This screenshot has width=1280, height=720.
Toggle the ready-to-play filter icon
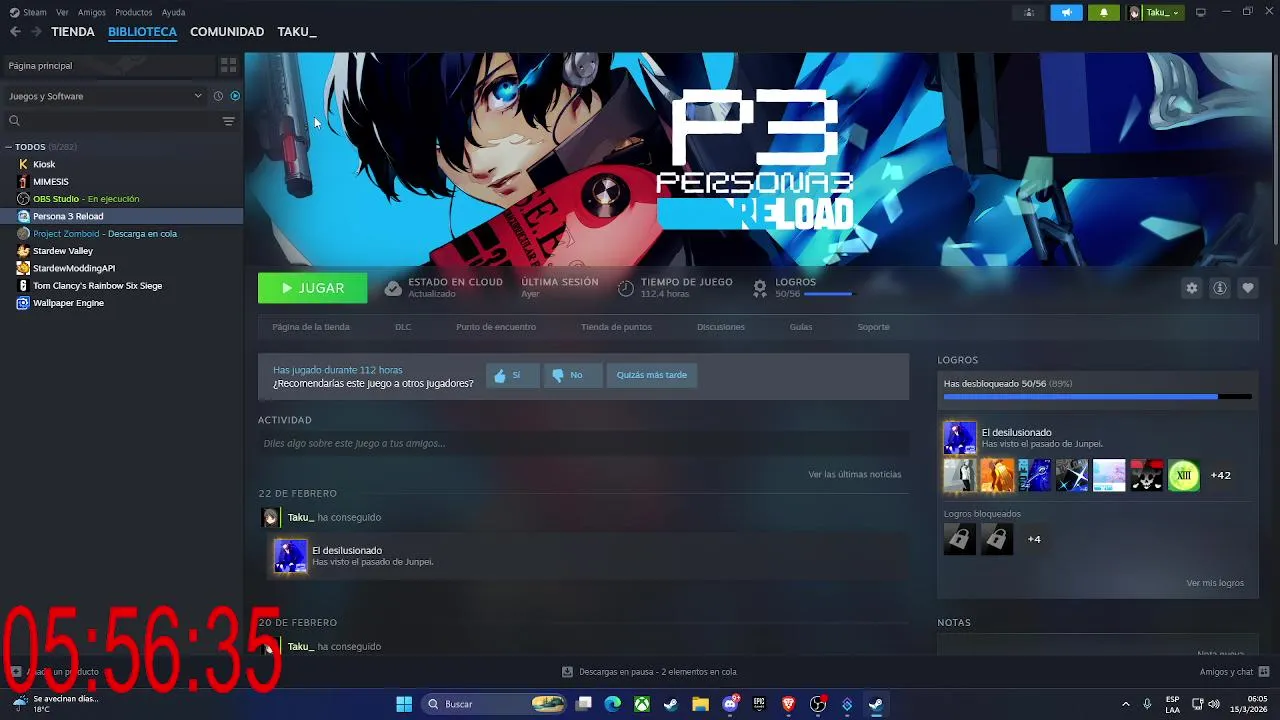[235, 96]
